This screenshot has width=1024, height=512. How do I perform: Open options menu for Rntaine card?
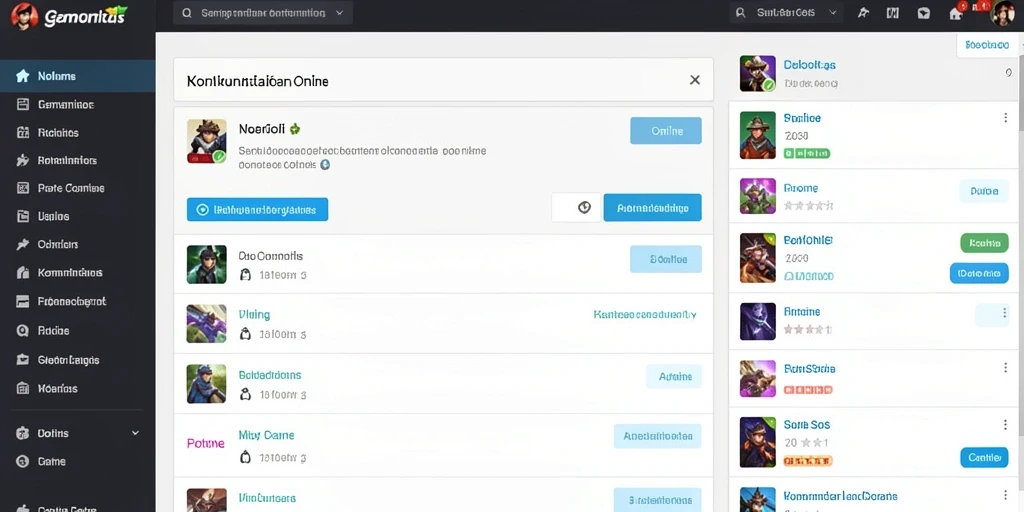click(x=1005, y=314)
